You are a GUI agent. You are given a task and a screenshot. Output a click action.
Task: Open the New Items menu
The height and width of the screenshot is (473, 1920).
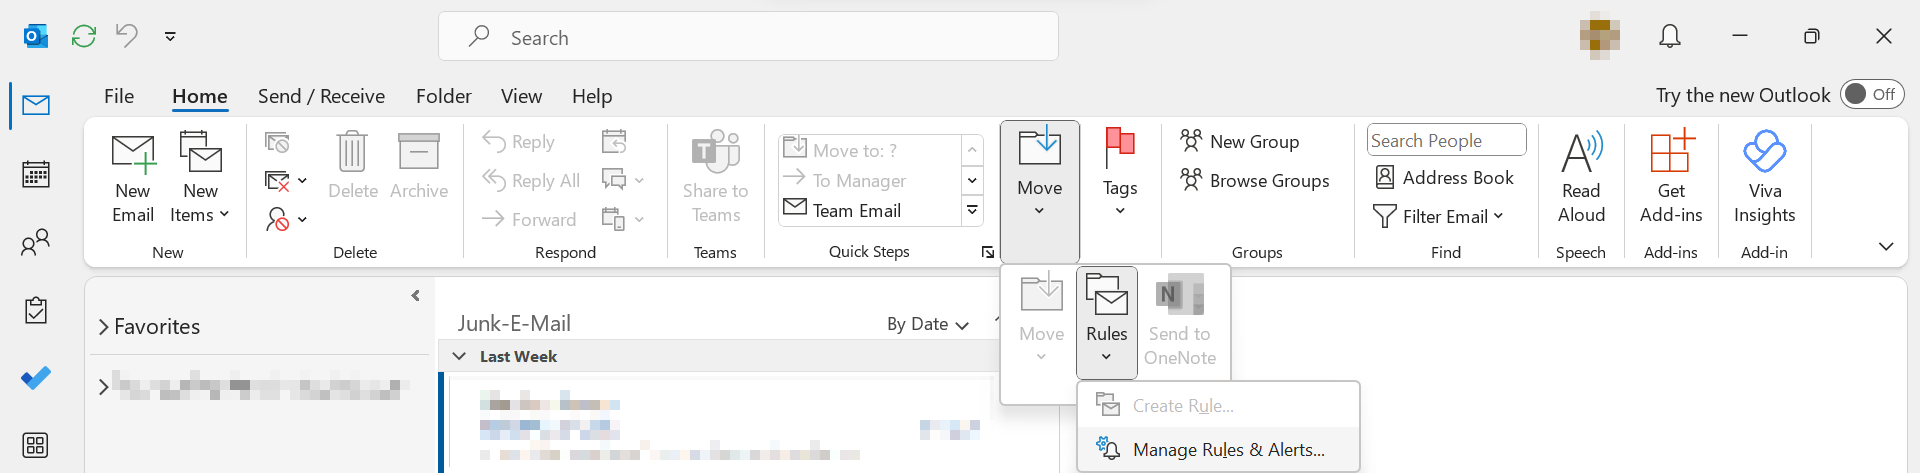pyautogui.click(x=200, y=178)
